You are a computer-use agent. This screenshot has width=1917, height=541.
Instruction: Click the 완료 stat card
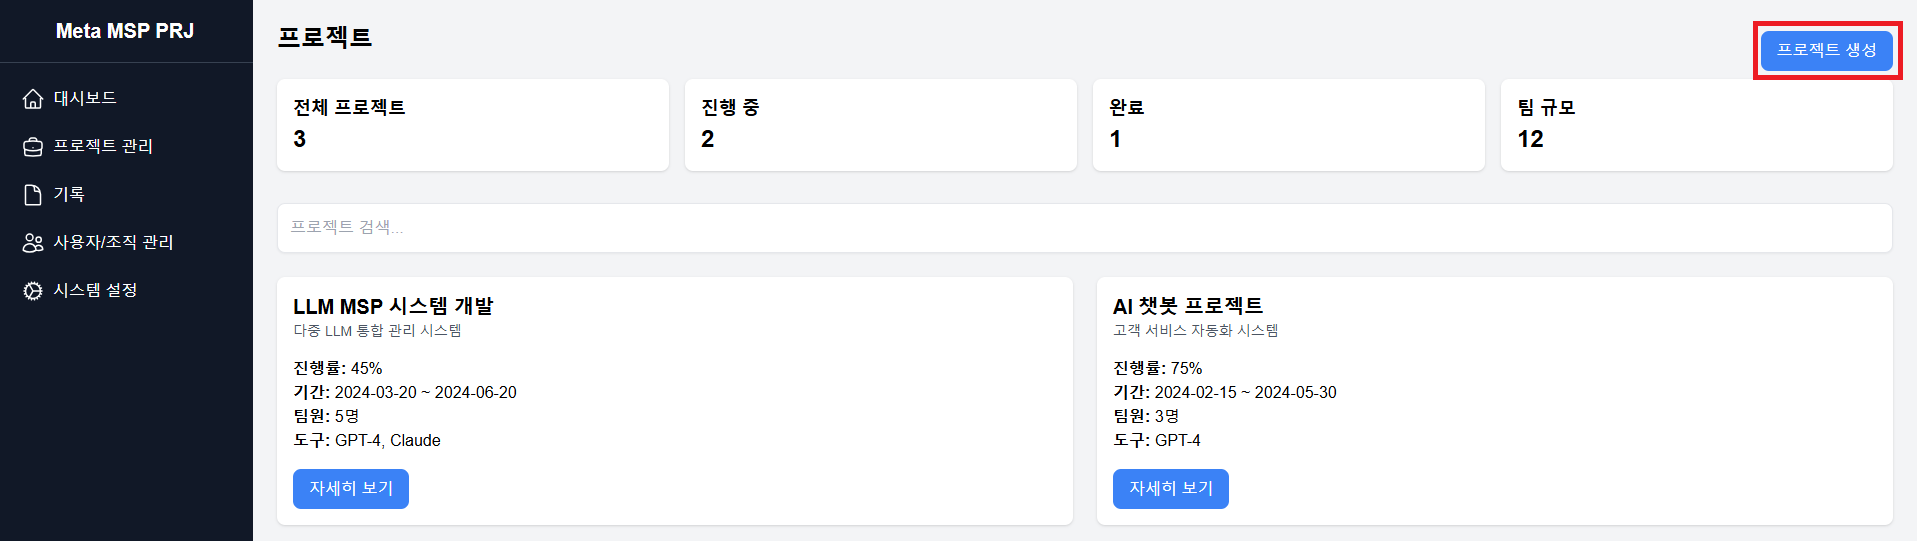tap(1289, 125)
